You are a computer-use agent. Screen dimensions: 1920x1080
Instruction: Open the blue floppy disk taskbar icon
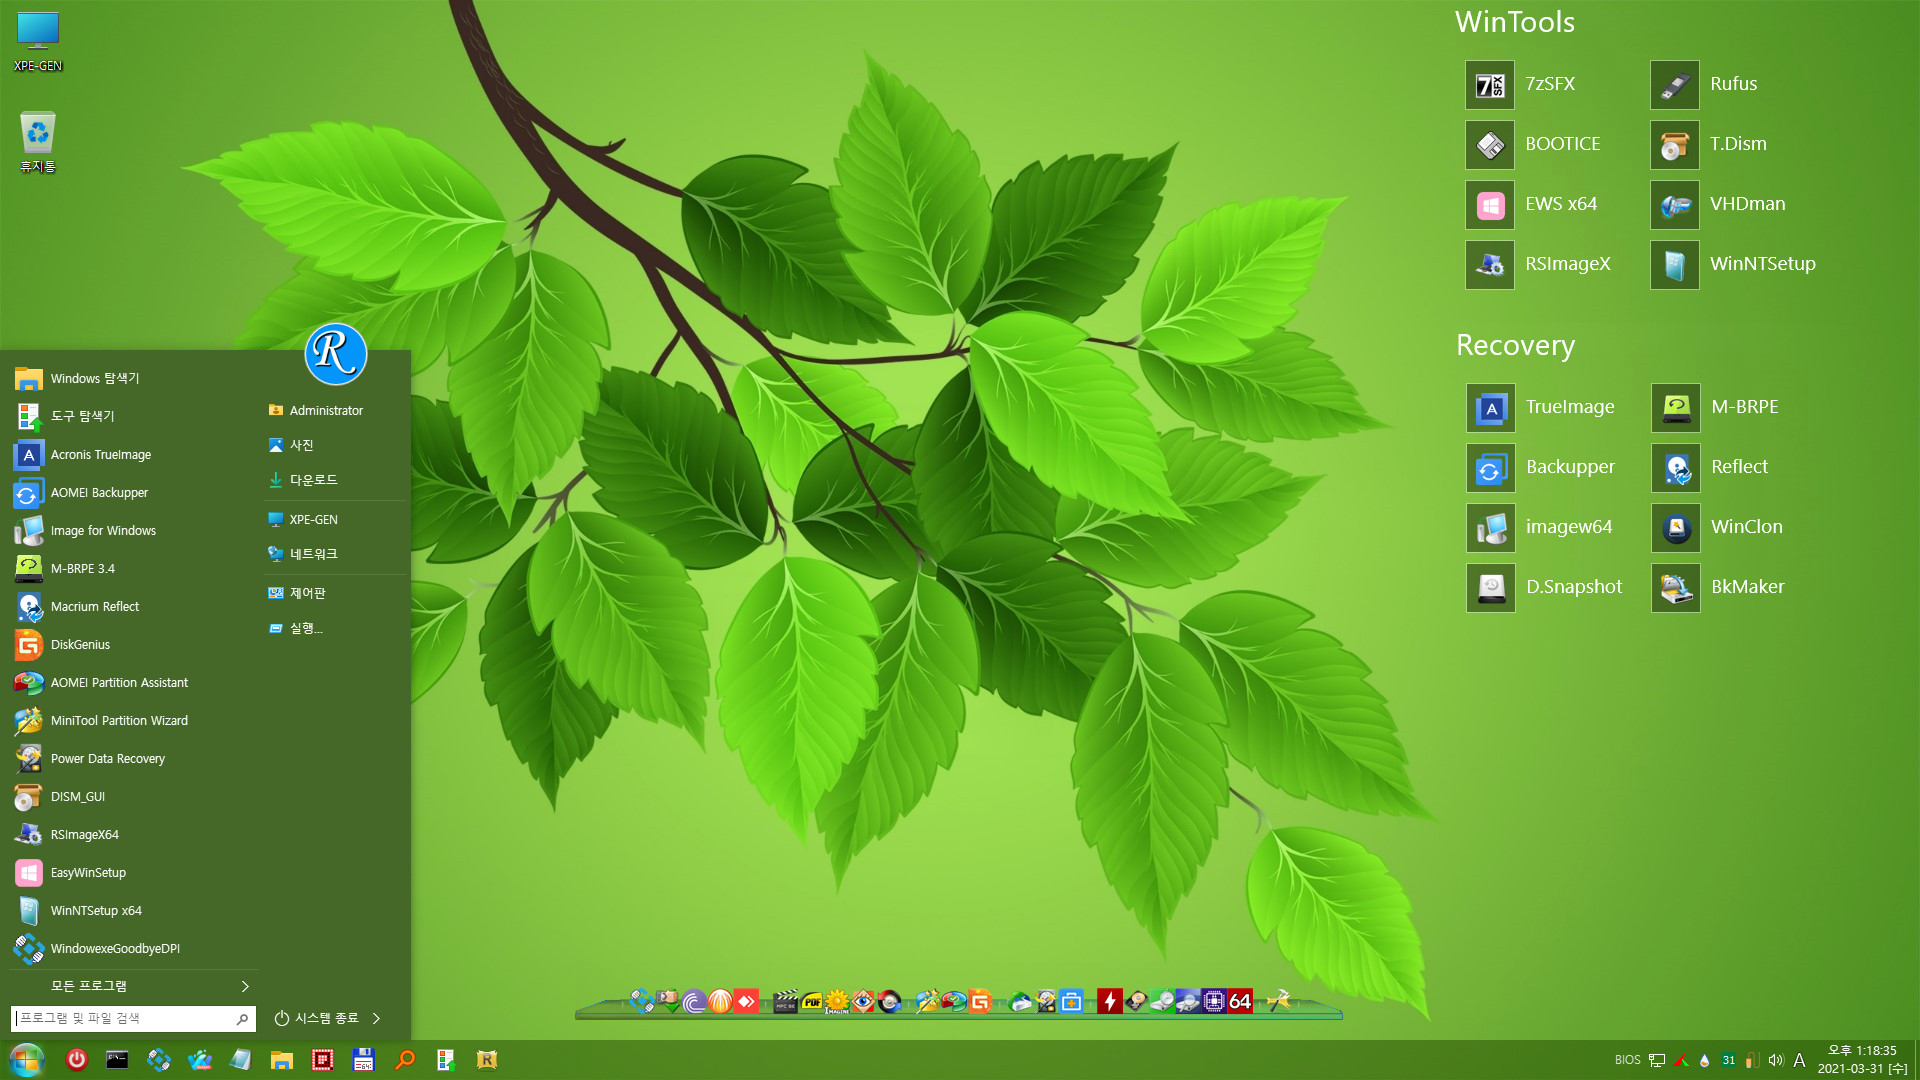(364, 1060)
